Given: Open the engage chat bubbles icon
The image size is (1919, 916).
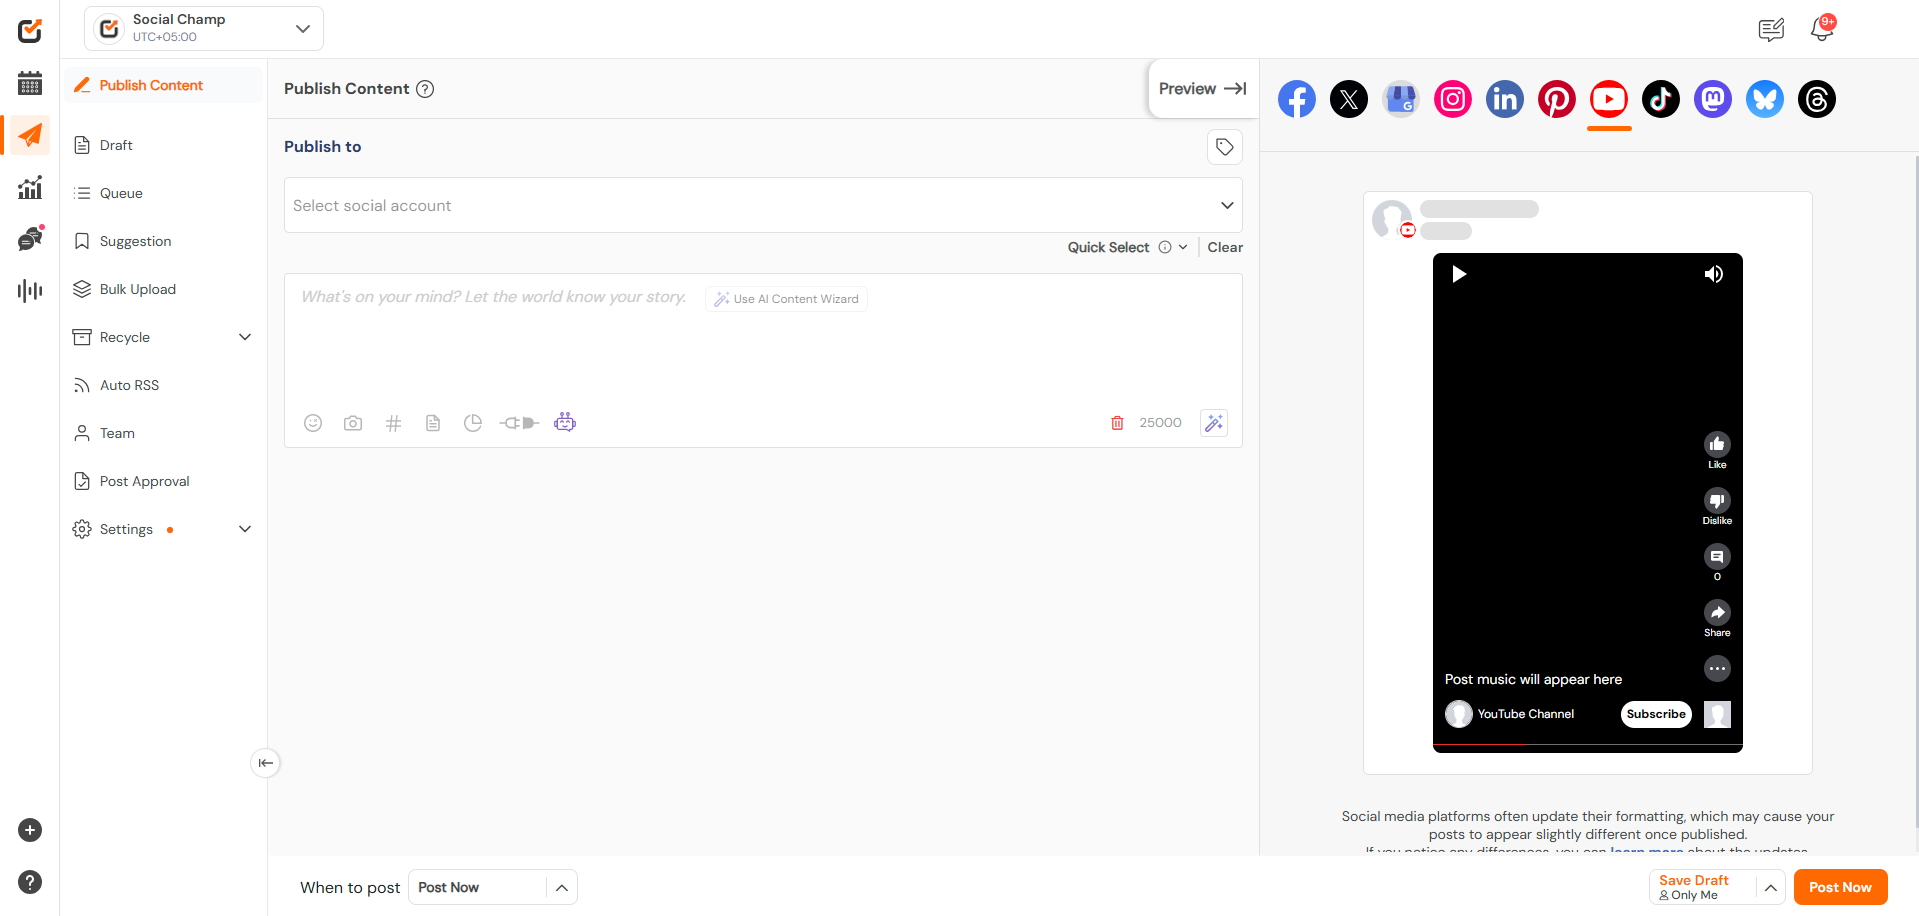Looking at the screenshot, I should pyautogui.click(x=30, y=239).
